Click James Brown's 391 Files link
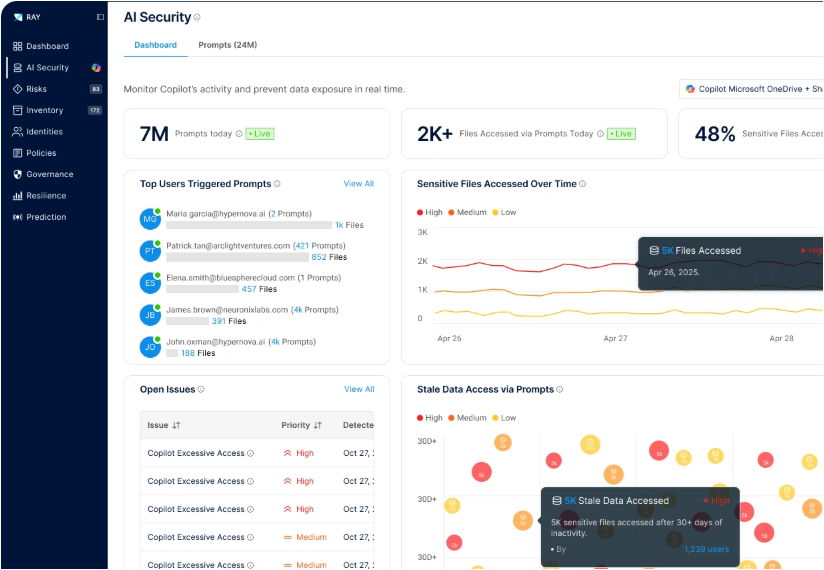This screenshot has width=824, height=570. [x=229, y=322]
